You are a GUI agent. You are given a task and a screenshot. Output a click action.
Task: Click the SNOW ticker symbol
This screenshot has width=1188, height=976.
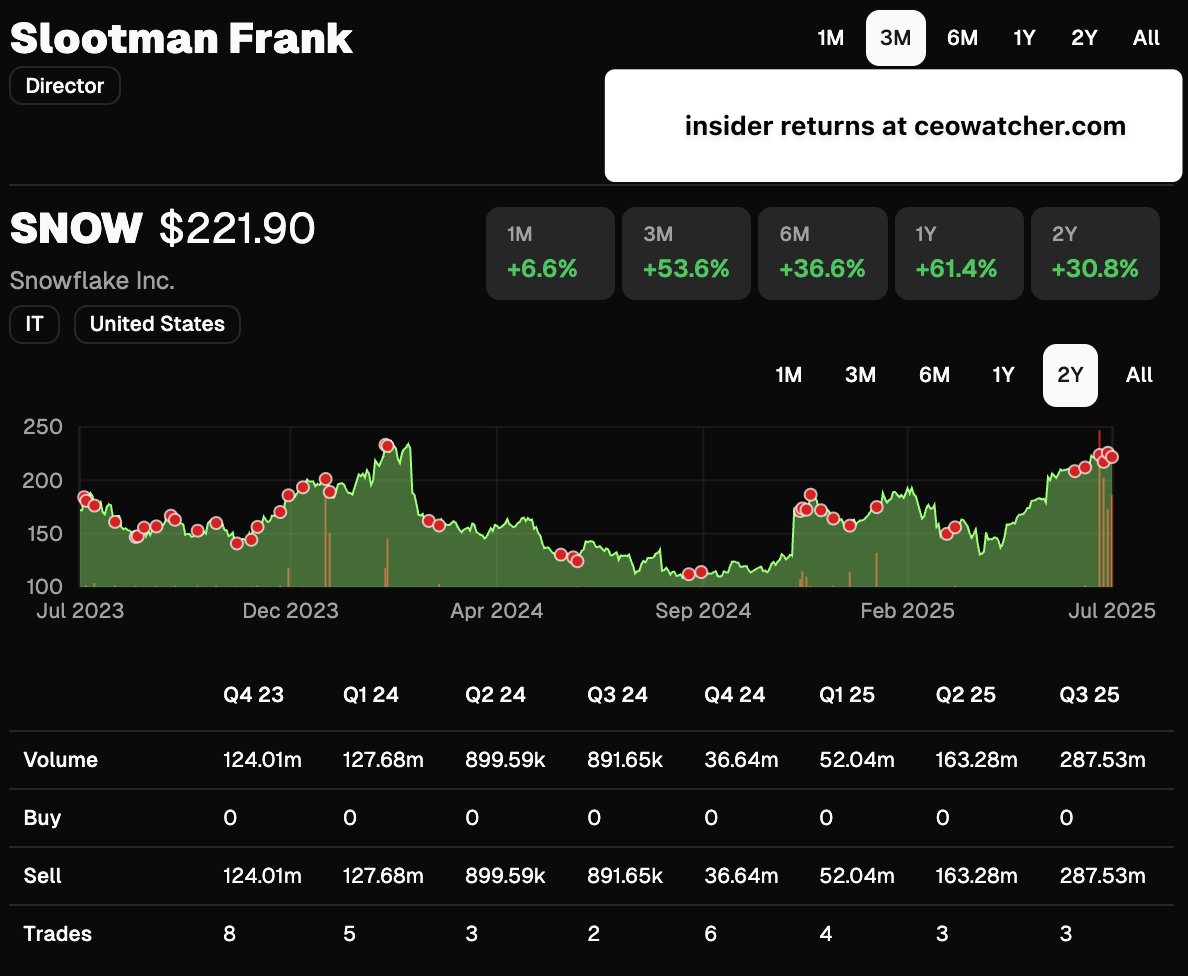click(x=76, y=227)
